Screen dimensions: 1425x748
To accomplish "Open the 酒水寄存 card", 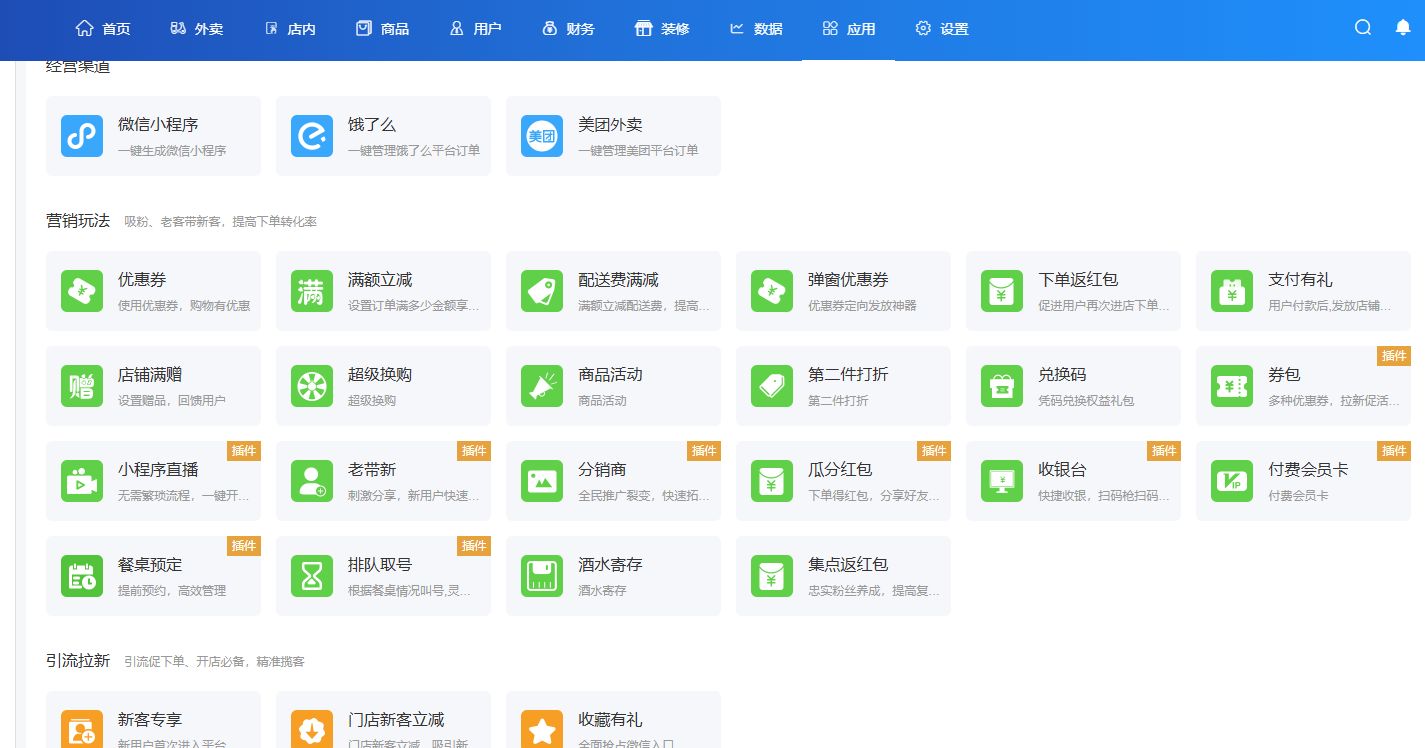I will coord(613,576).
